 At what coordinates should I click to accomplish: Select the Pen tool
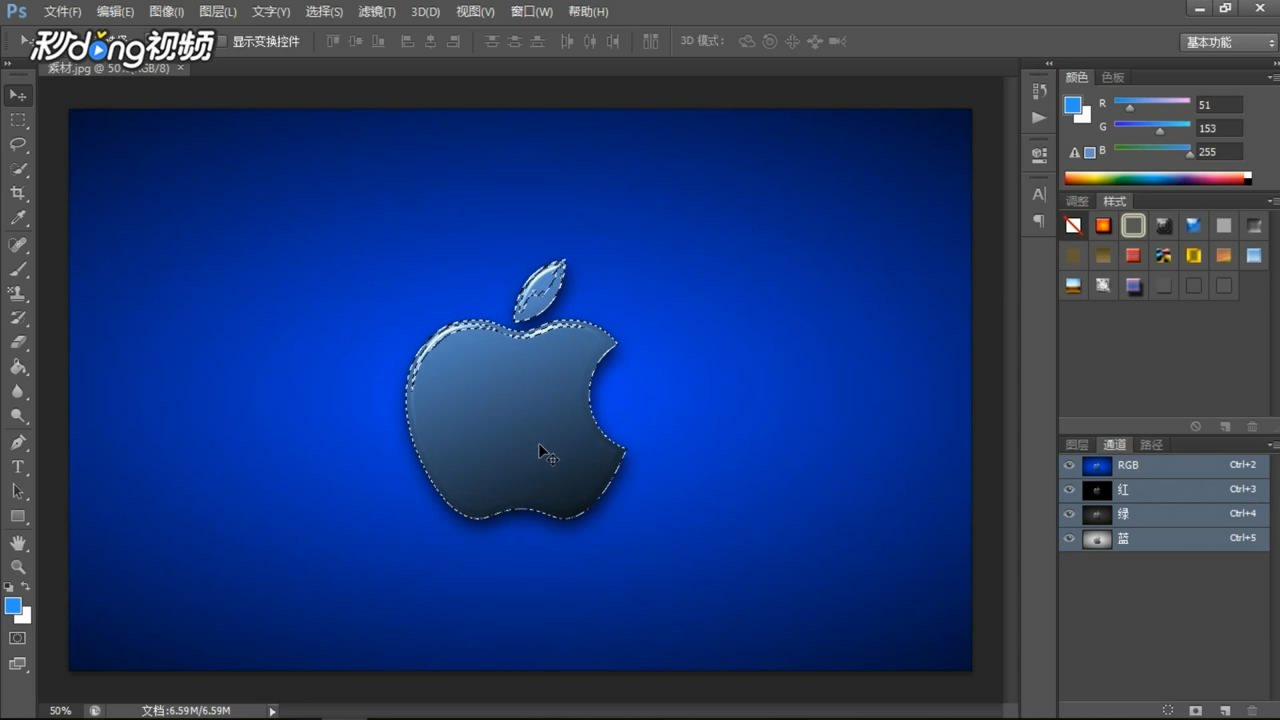coord(18,443)
